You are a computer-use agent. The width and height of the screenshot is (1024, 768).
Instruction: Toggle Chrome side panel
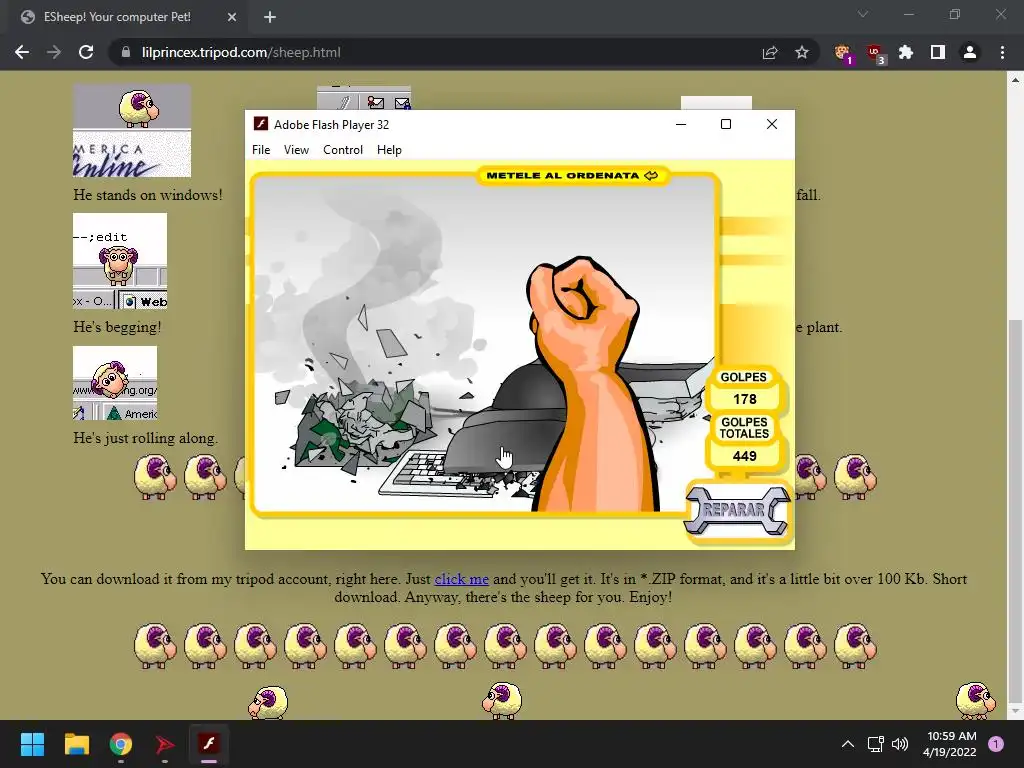(938, 52)
